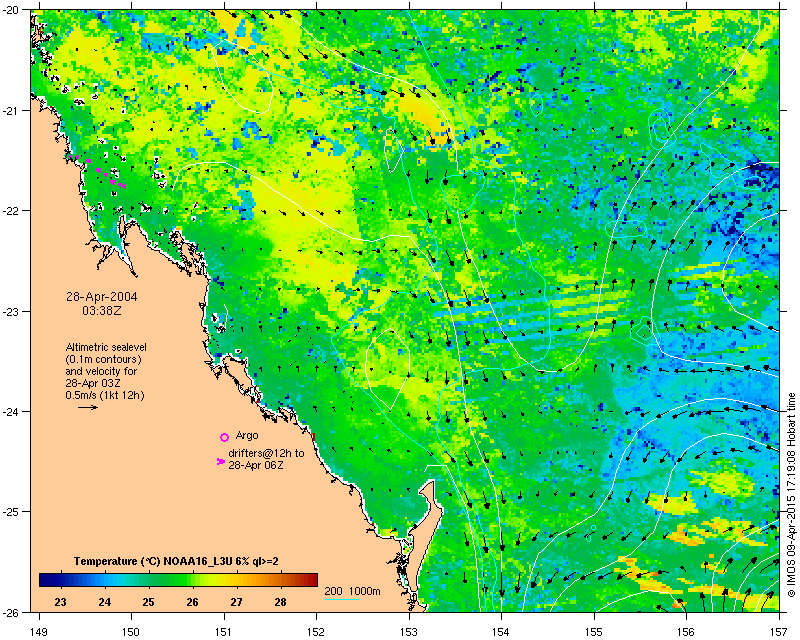Click the 'Altimetric sealevel' label
The height and width of the screenshot is (640, 800).
click(x=106, y=348)
